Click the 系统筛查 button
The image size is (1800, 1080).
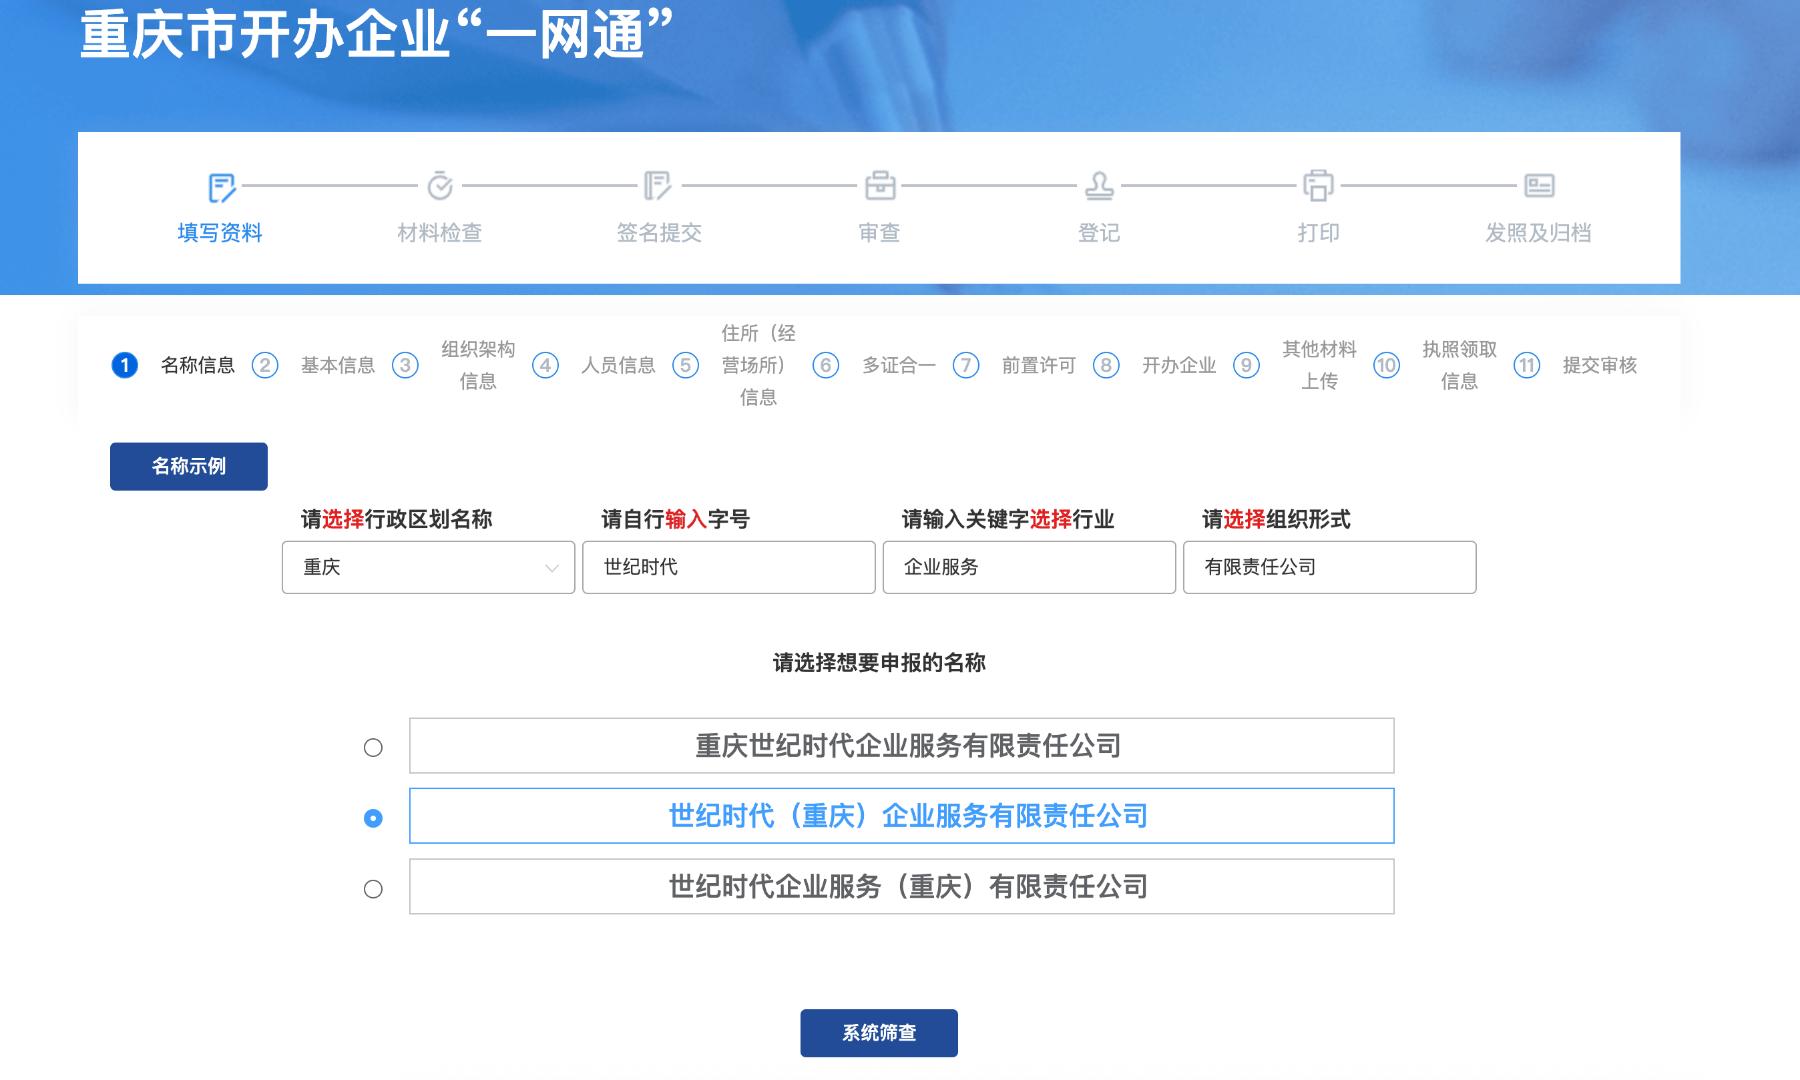coord(878,1033)
